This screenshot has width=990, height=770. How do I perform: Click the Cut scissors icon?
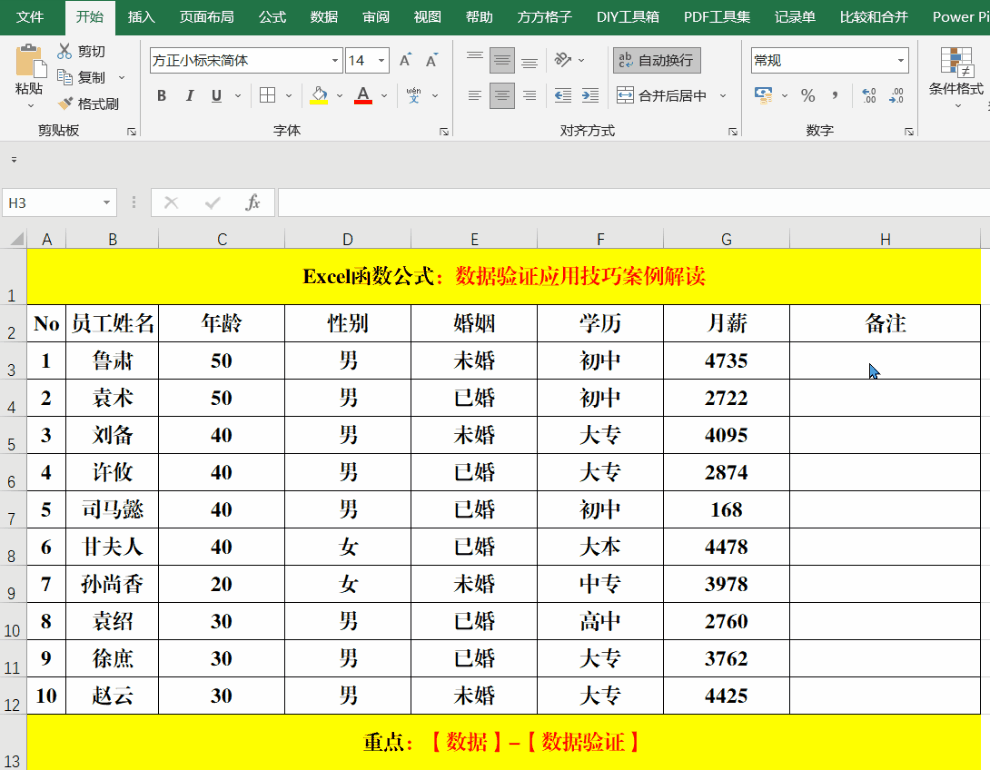pos(64,51)
